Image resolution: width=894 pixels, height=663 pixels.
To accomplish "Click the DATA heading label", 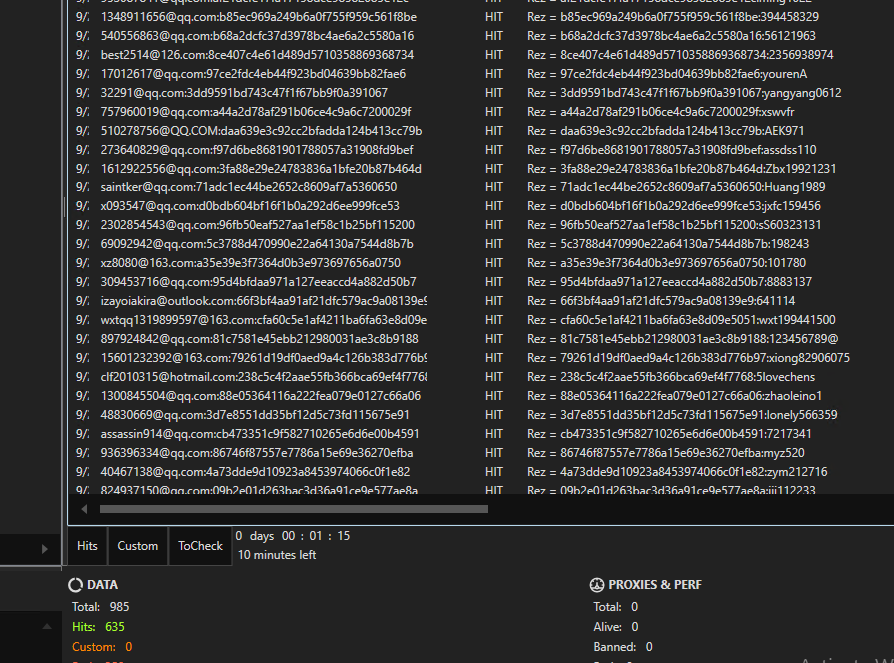I will pos(103,585).
